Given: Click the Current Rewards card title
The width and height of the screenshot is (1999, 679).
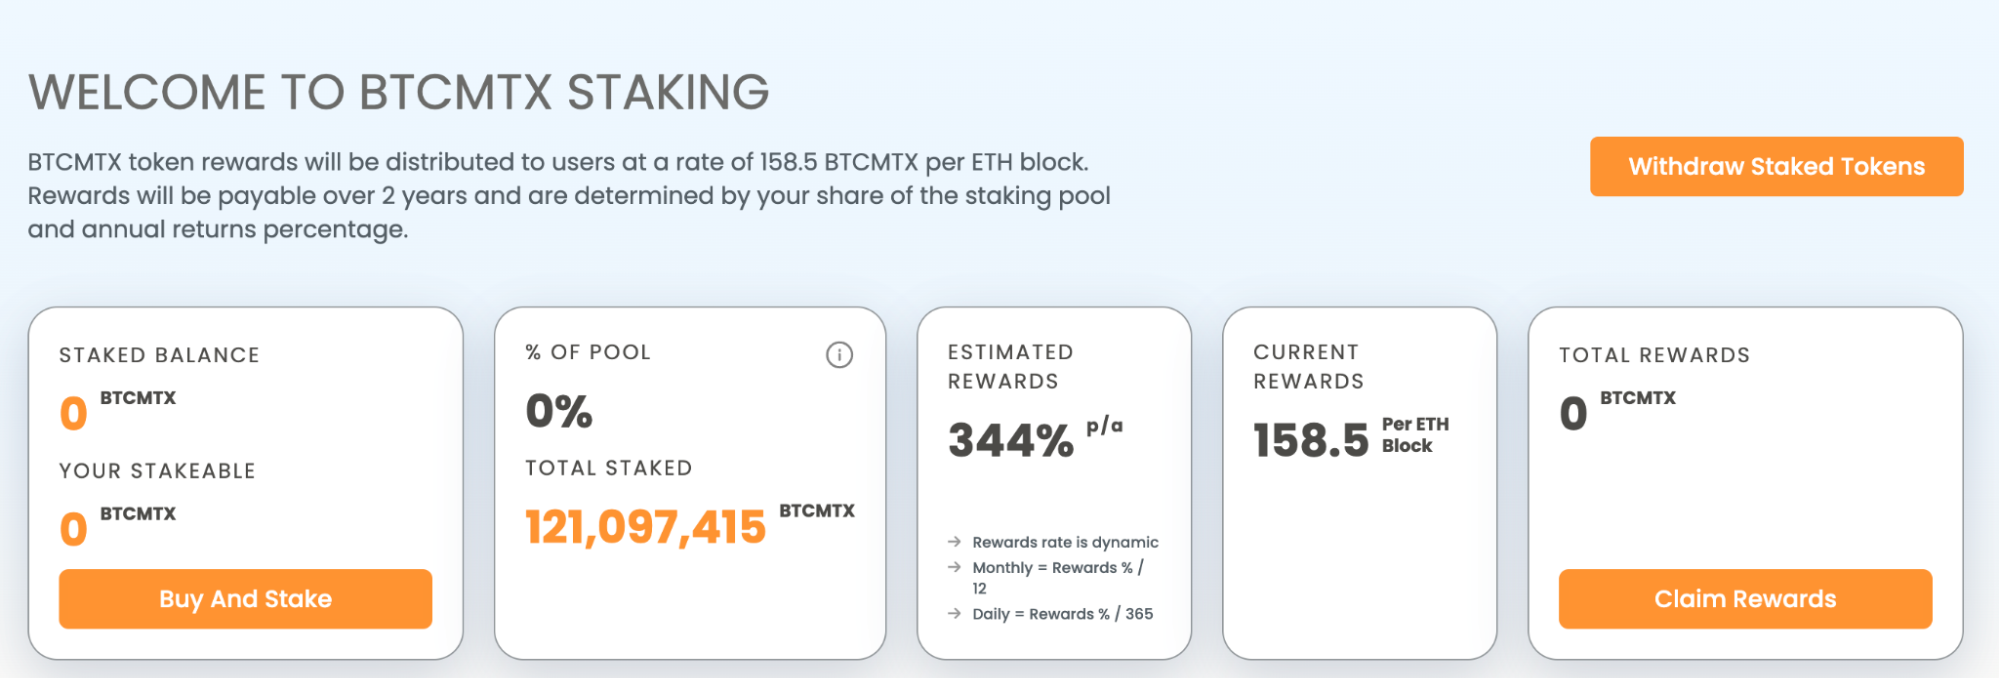Looking at the screenshot, I should (1308, 366).
